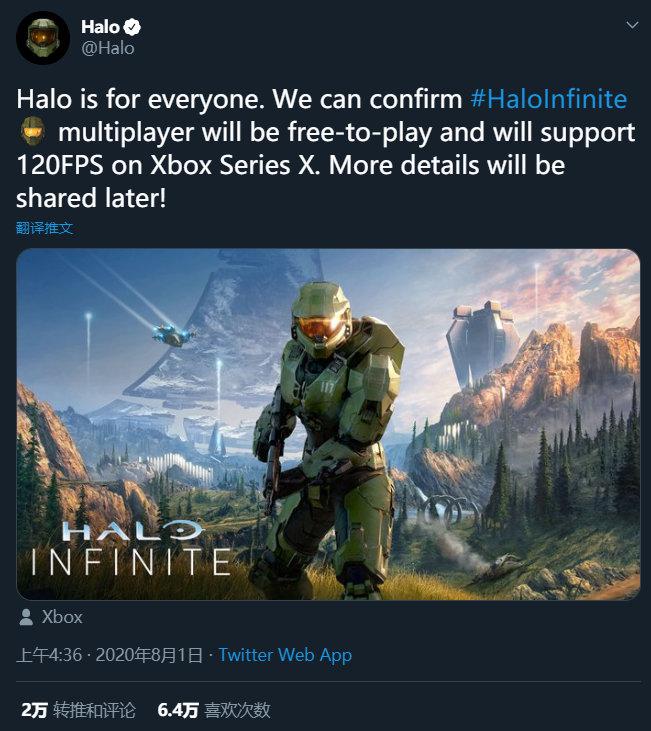
Task: Click the tweet date 2020年8月1日
Action: (149, 655)
